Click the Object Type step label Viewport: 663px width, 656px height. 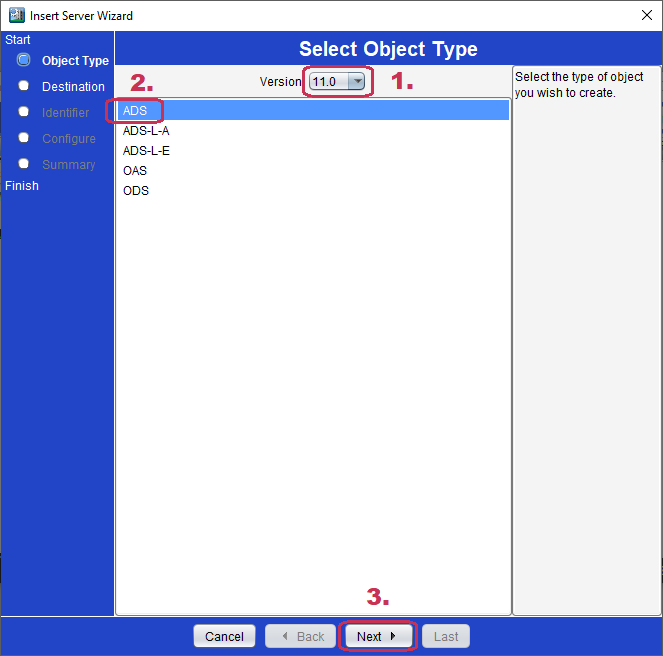tap(75, 60)
